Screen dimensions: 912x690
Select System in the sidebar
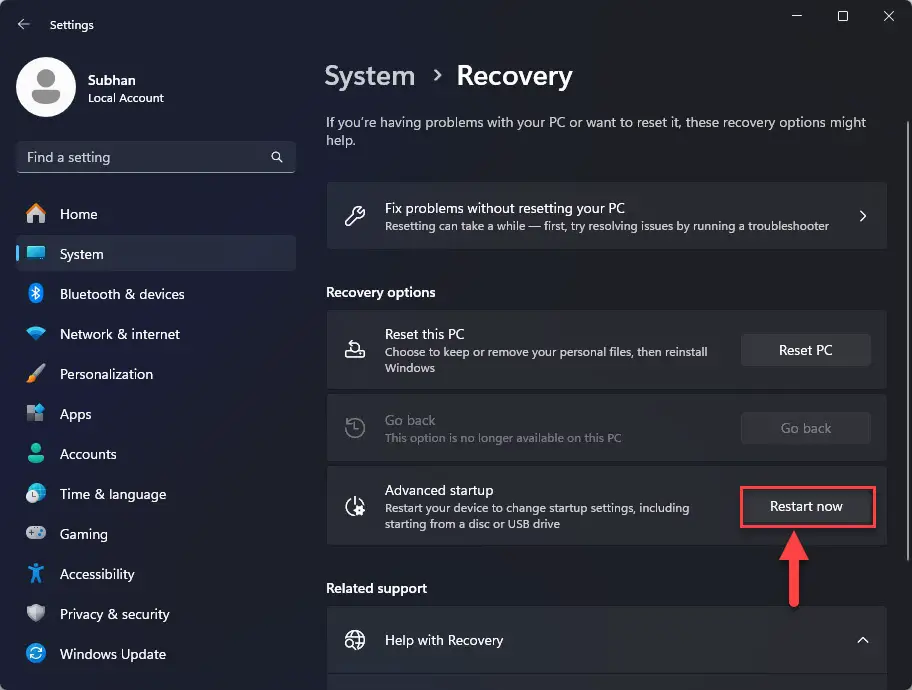83,254
